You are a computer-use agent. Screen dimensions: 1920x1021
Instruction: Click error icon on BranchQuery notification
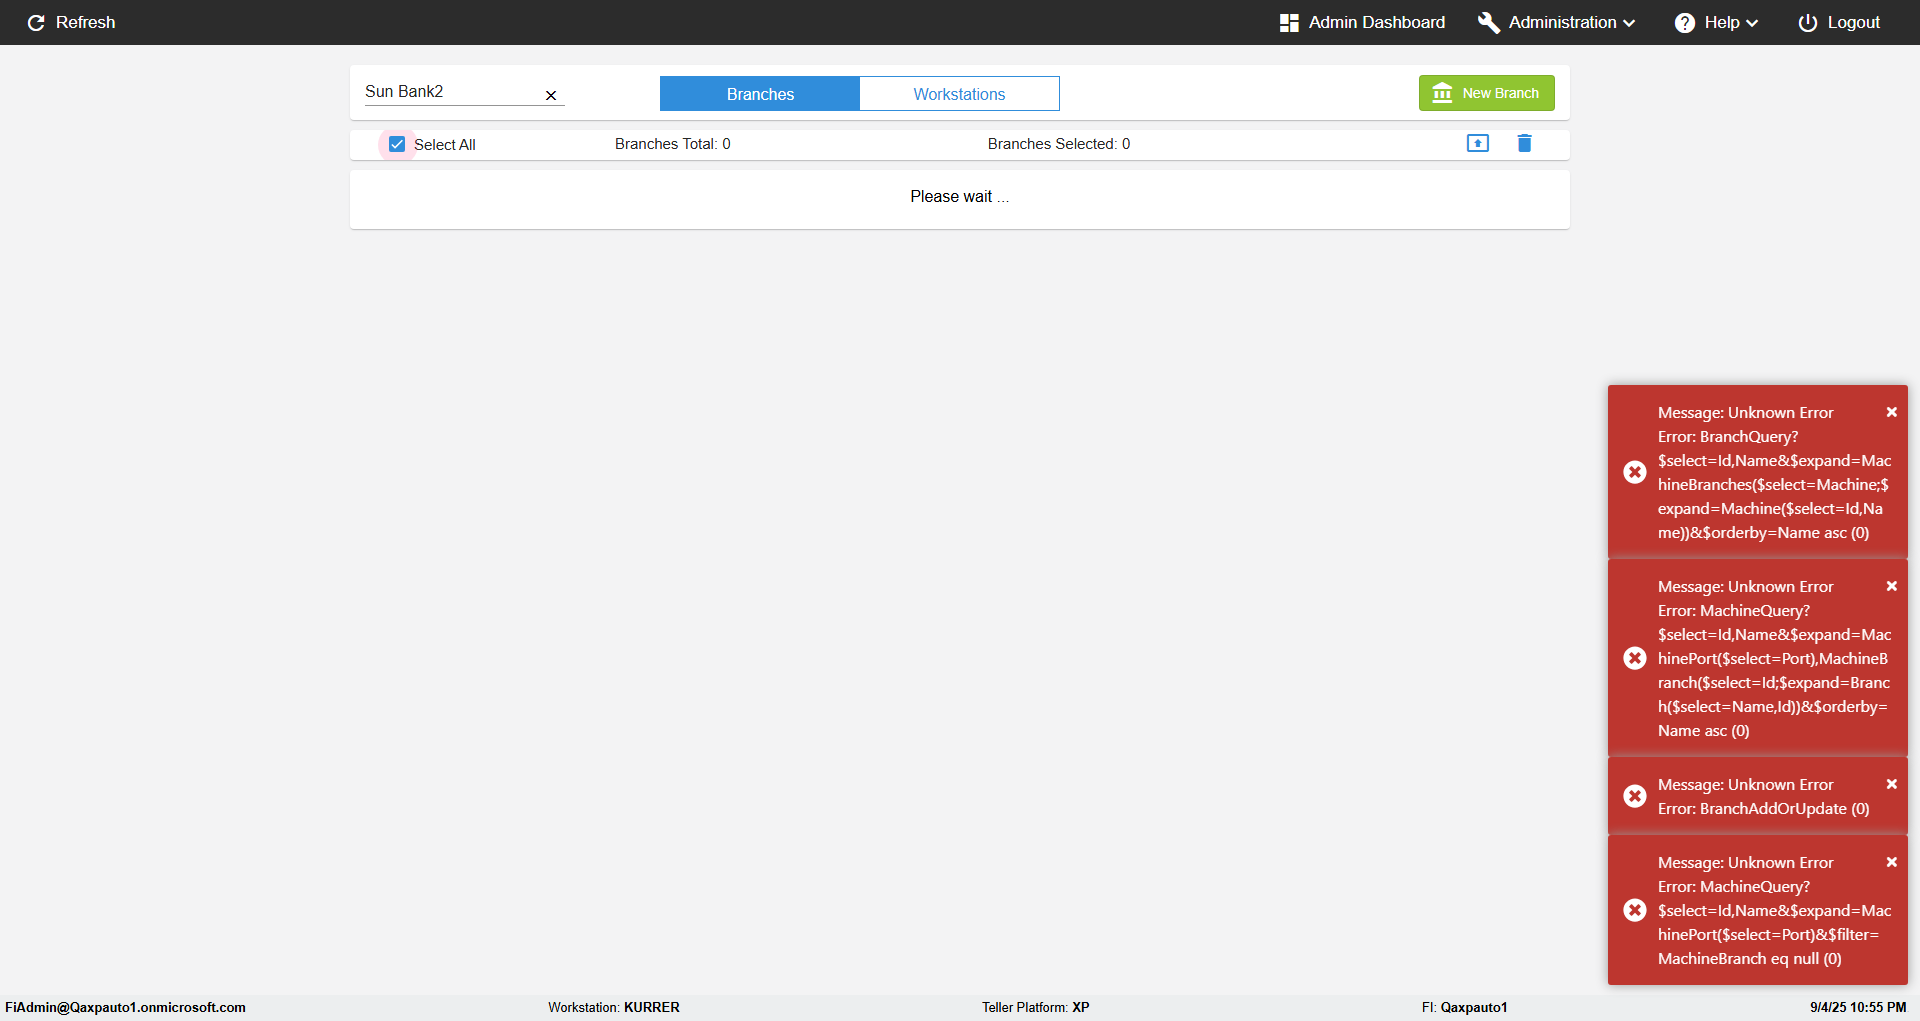(1635, 472)
